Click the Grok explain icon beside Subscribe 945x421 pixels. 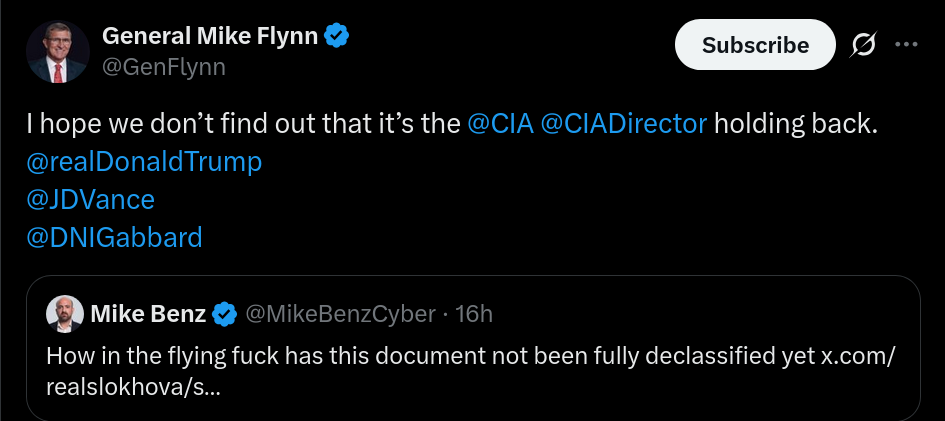click(x=863, y=45)
